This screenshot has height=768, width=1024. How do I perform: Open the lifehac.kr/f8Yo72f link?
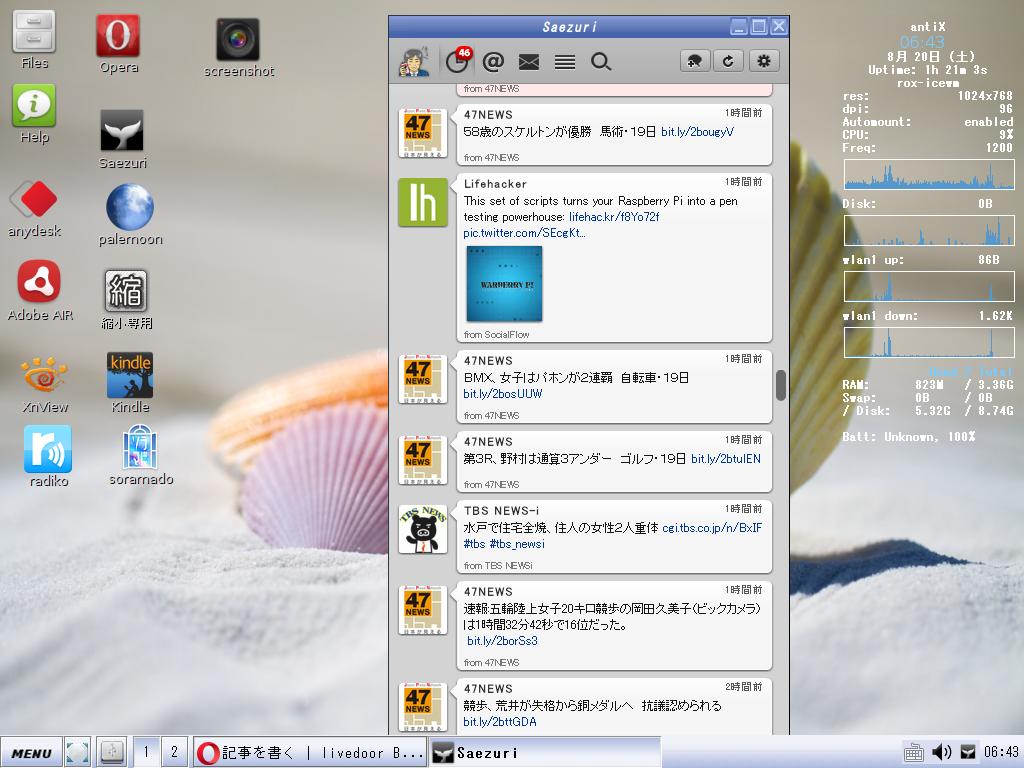pyautogui.click(x=614, y=217)
